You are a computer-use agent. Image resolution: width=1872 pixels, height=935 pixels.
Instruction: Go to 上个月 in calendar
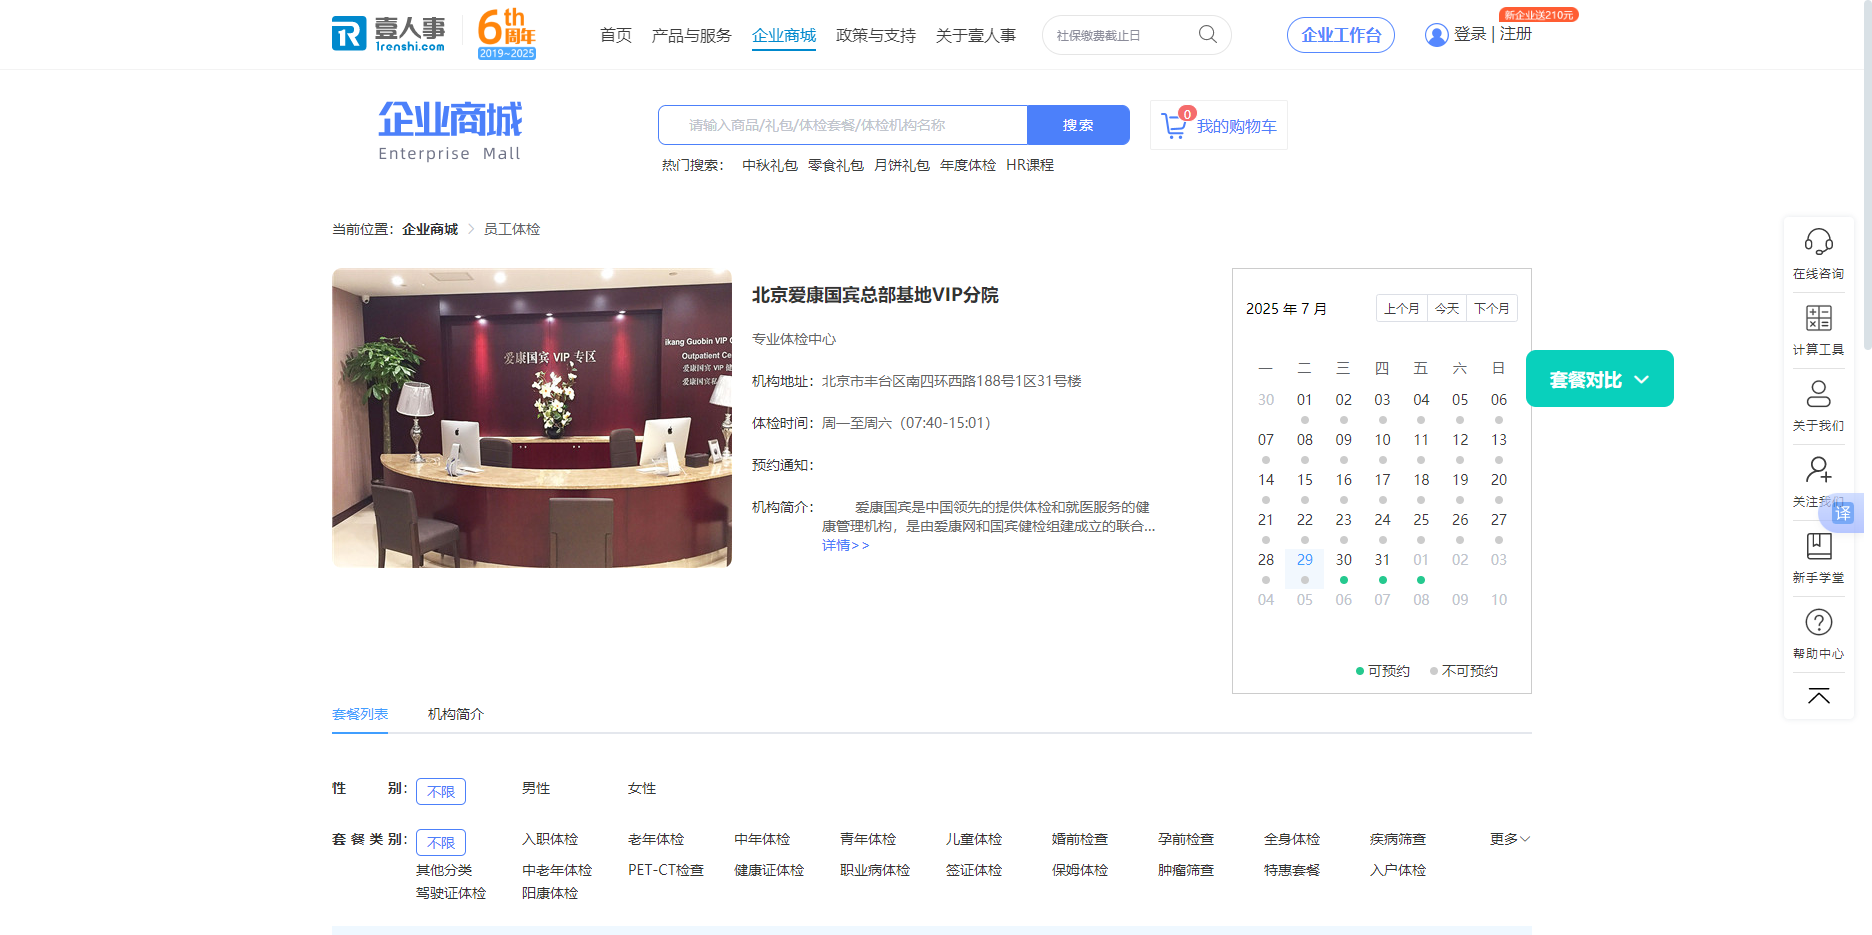coord(1402,308)
